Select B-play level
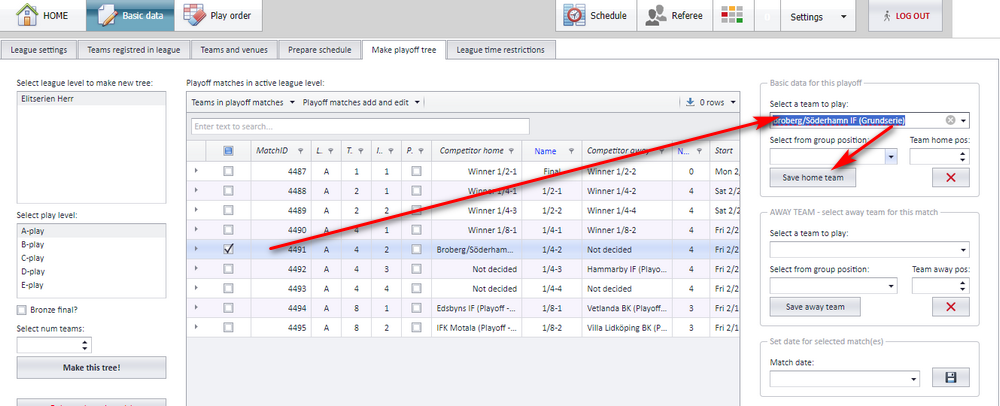 [x=91, y=245]
